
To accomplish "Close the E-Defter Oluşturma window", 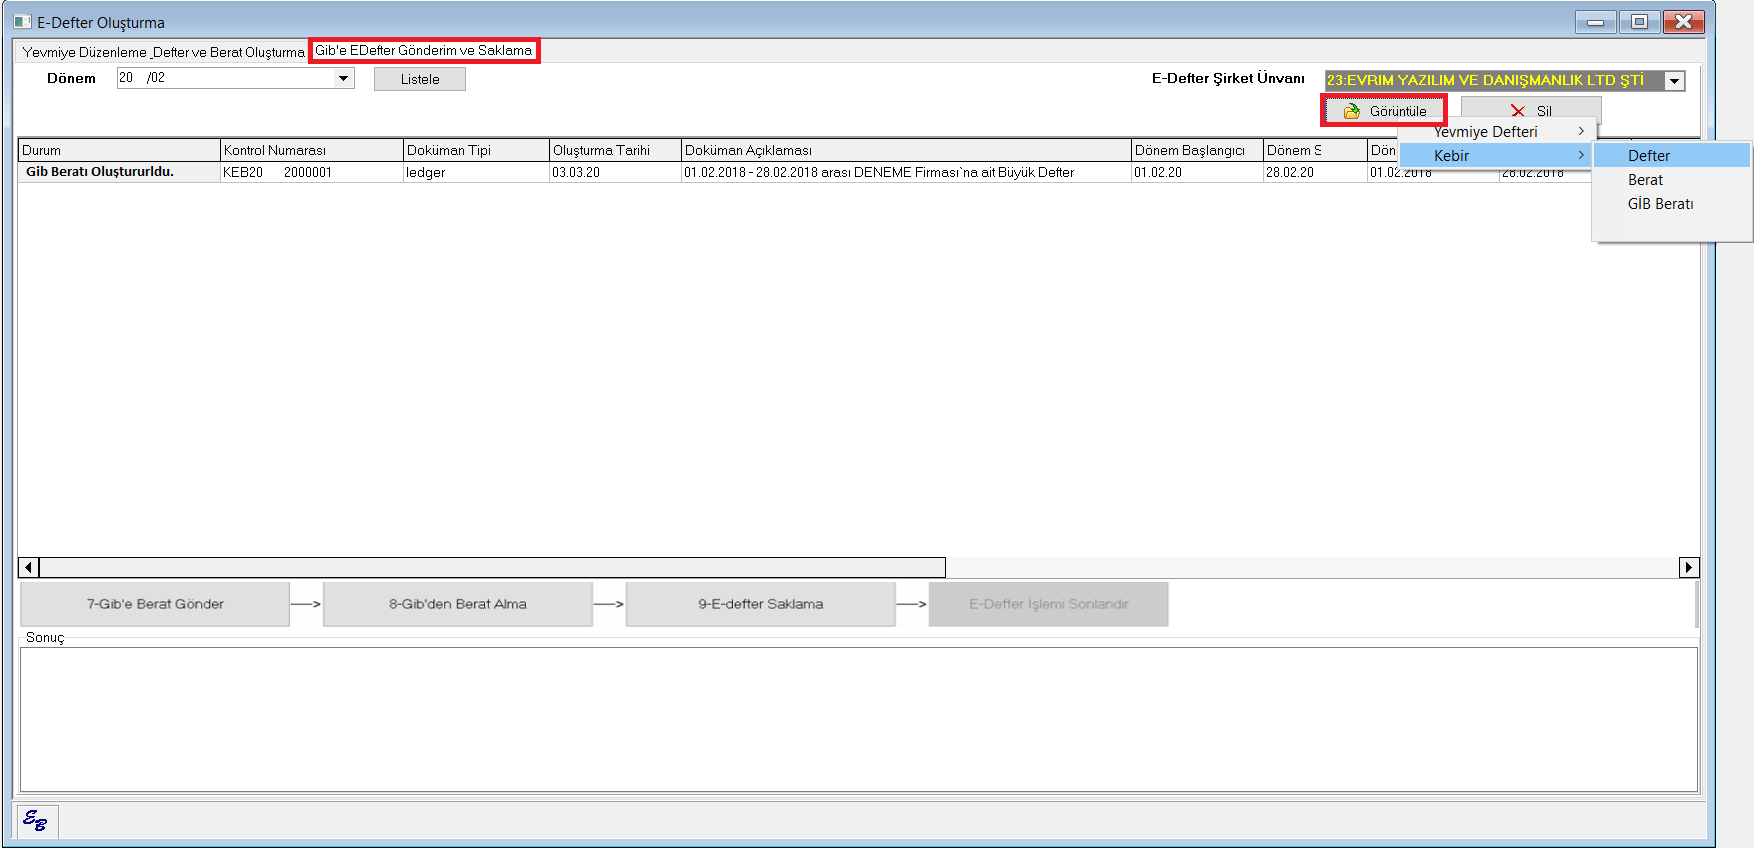I will [1684, 22].
